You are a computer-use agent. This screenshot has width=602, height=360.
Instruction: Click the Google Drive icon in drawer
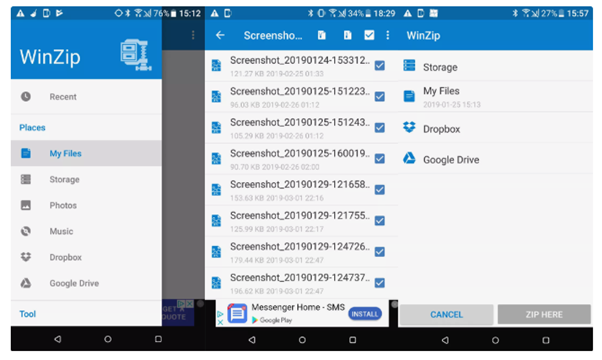[26, 283]
